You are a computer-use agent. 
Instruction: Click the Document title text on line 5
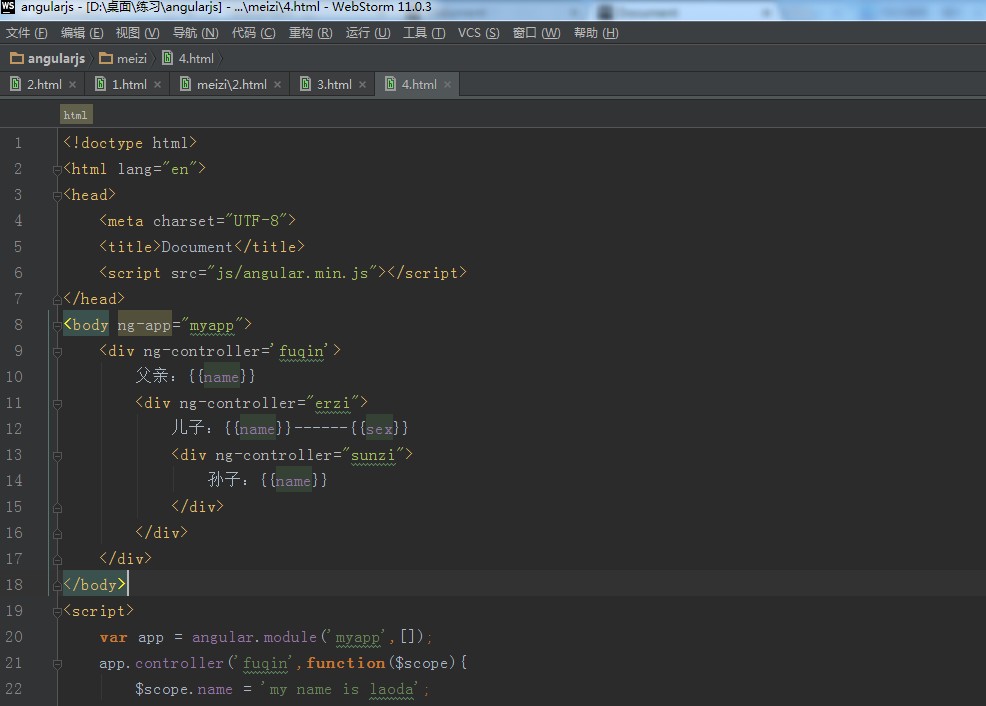(197, 247)
